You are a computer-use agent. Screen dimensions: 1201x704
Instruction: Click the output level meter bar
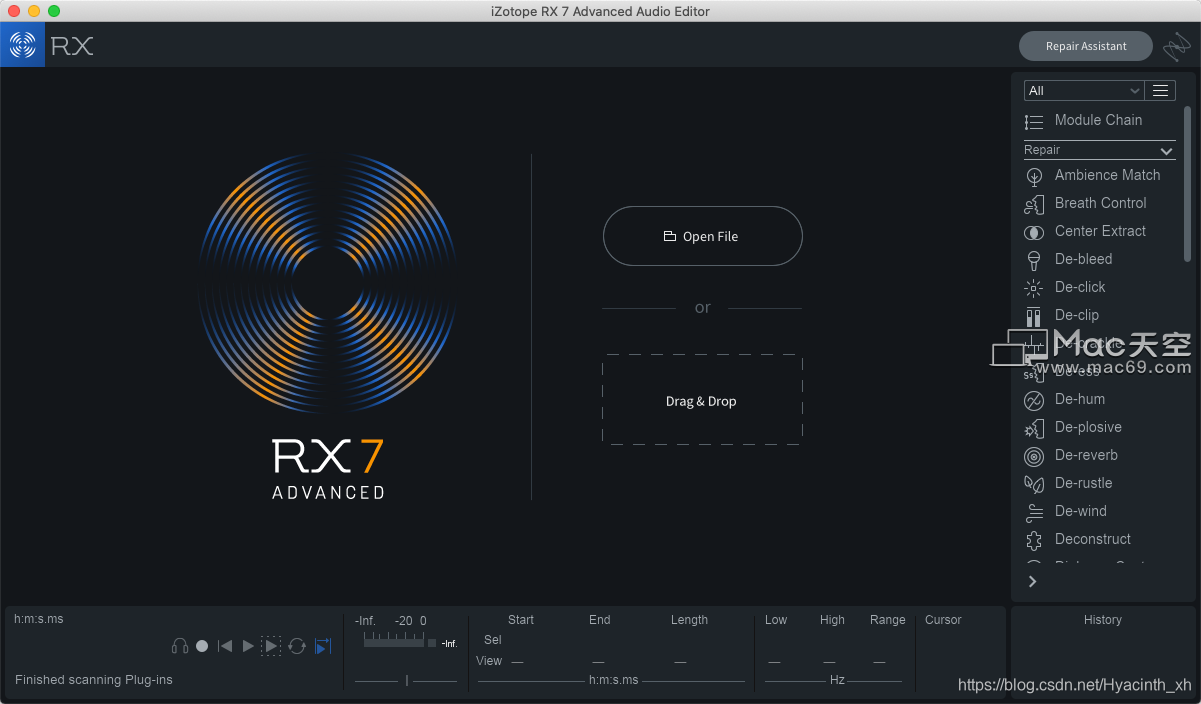point(394,642)
